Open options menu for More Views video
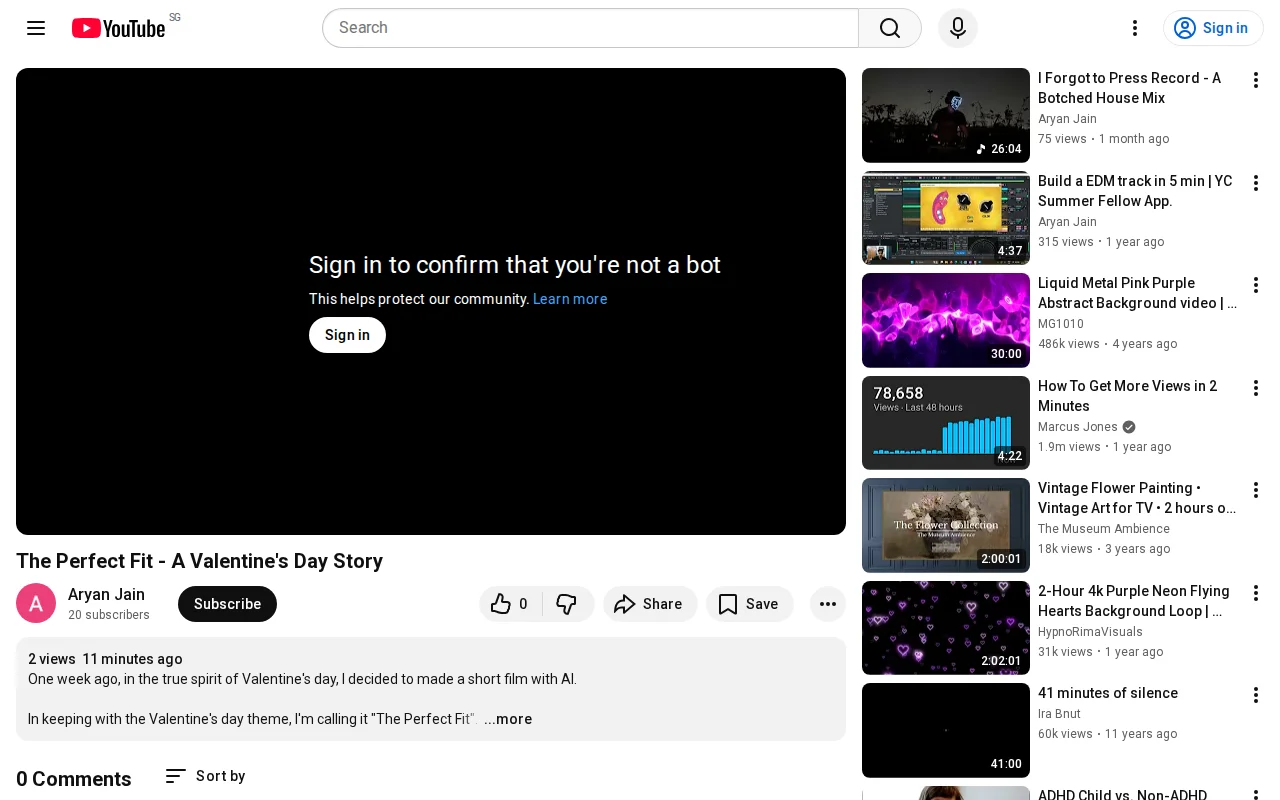The image size is (1280, 800). (1256, 388)
